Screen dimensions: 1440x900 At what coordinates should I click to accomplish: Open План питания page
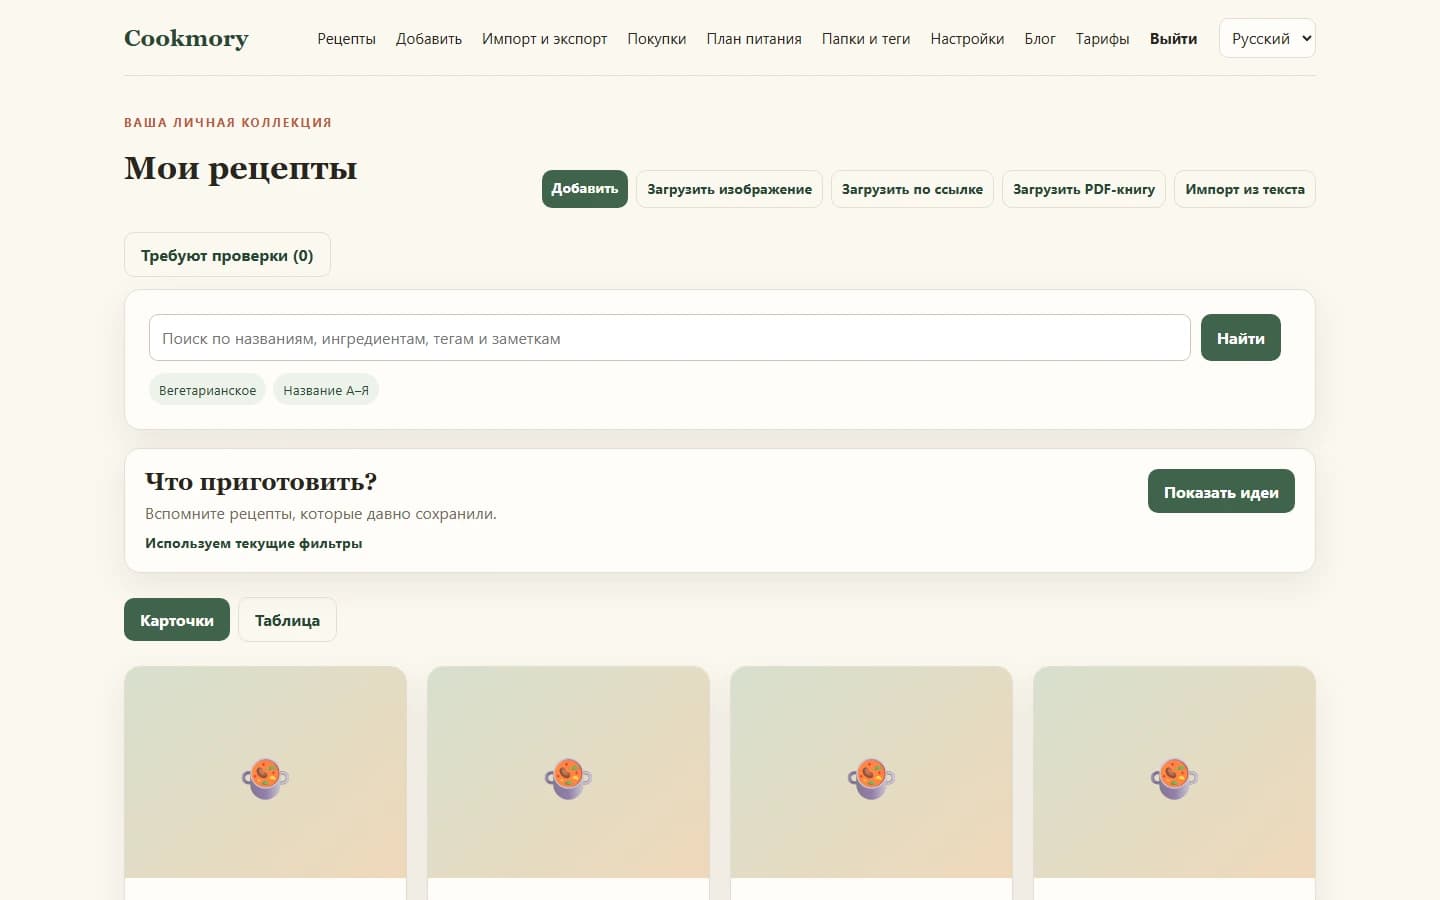coord(754,39)
